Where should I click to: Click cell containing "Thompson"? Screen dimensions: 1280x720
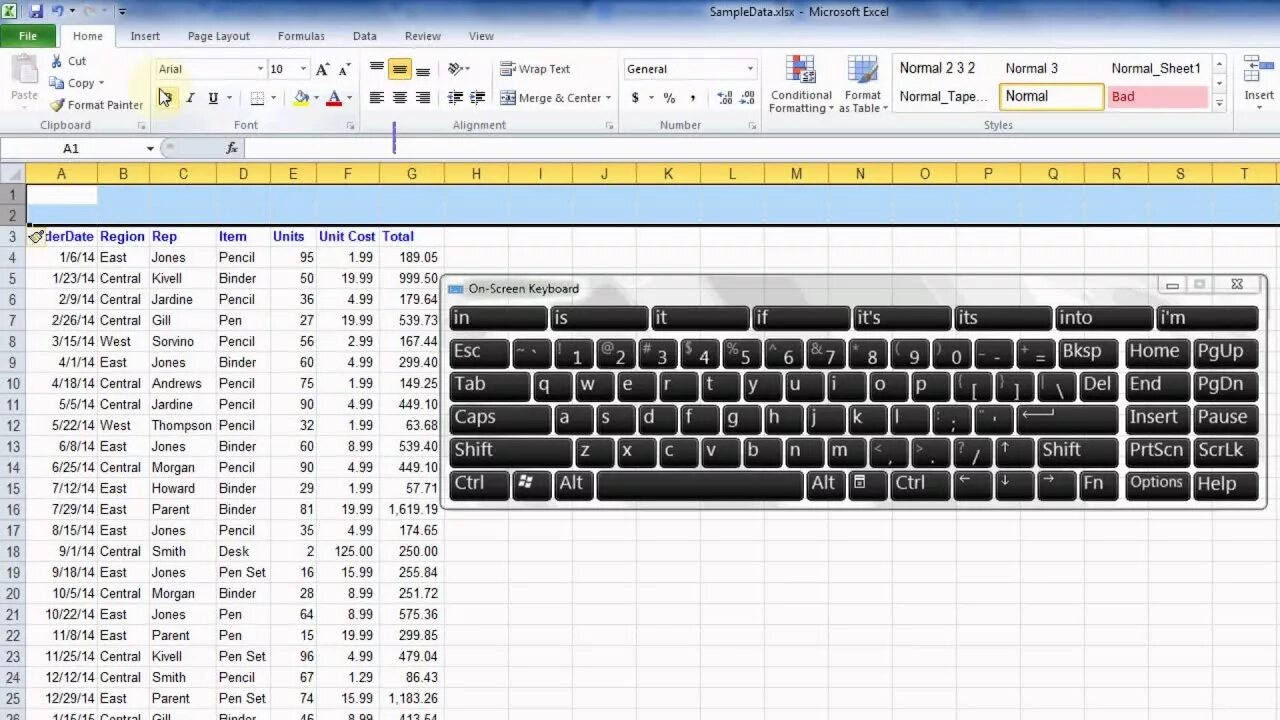pyautogui.click(x=182, y=425)
